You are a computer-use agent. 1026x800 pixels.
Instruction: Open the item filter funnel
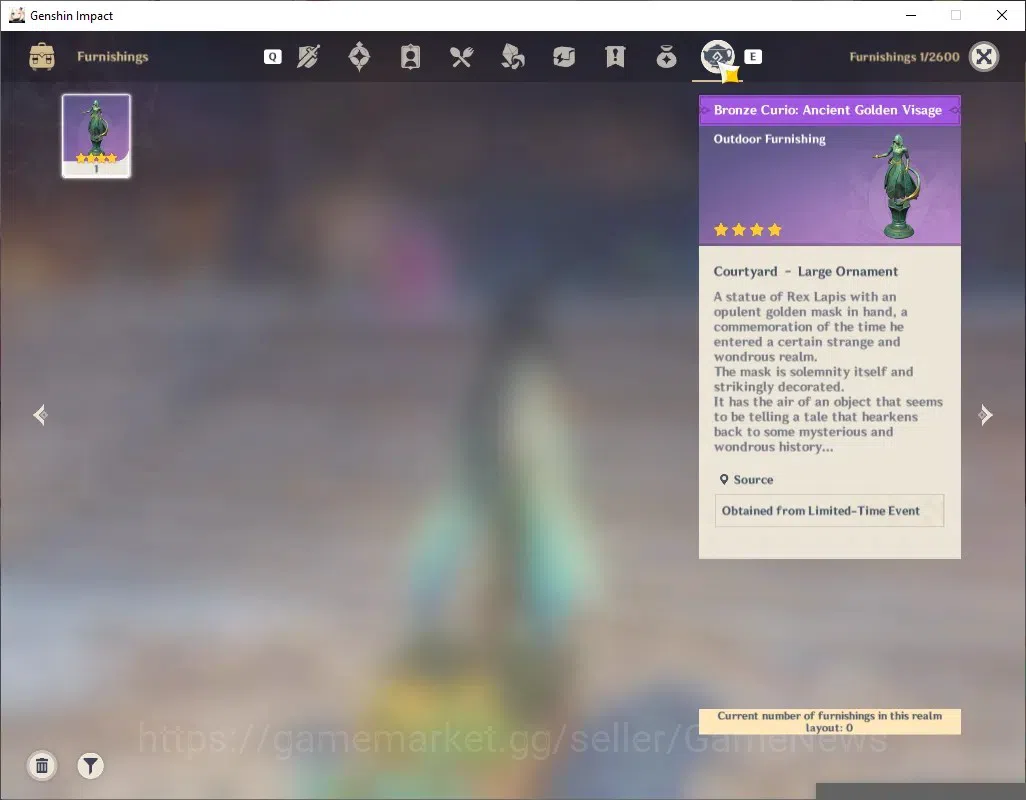pos(90,765)
